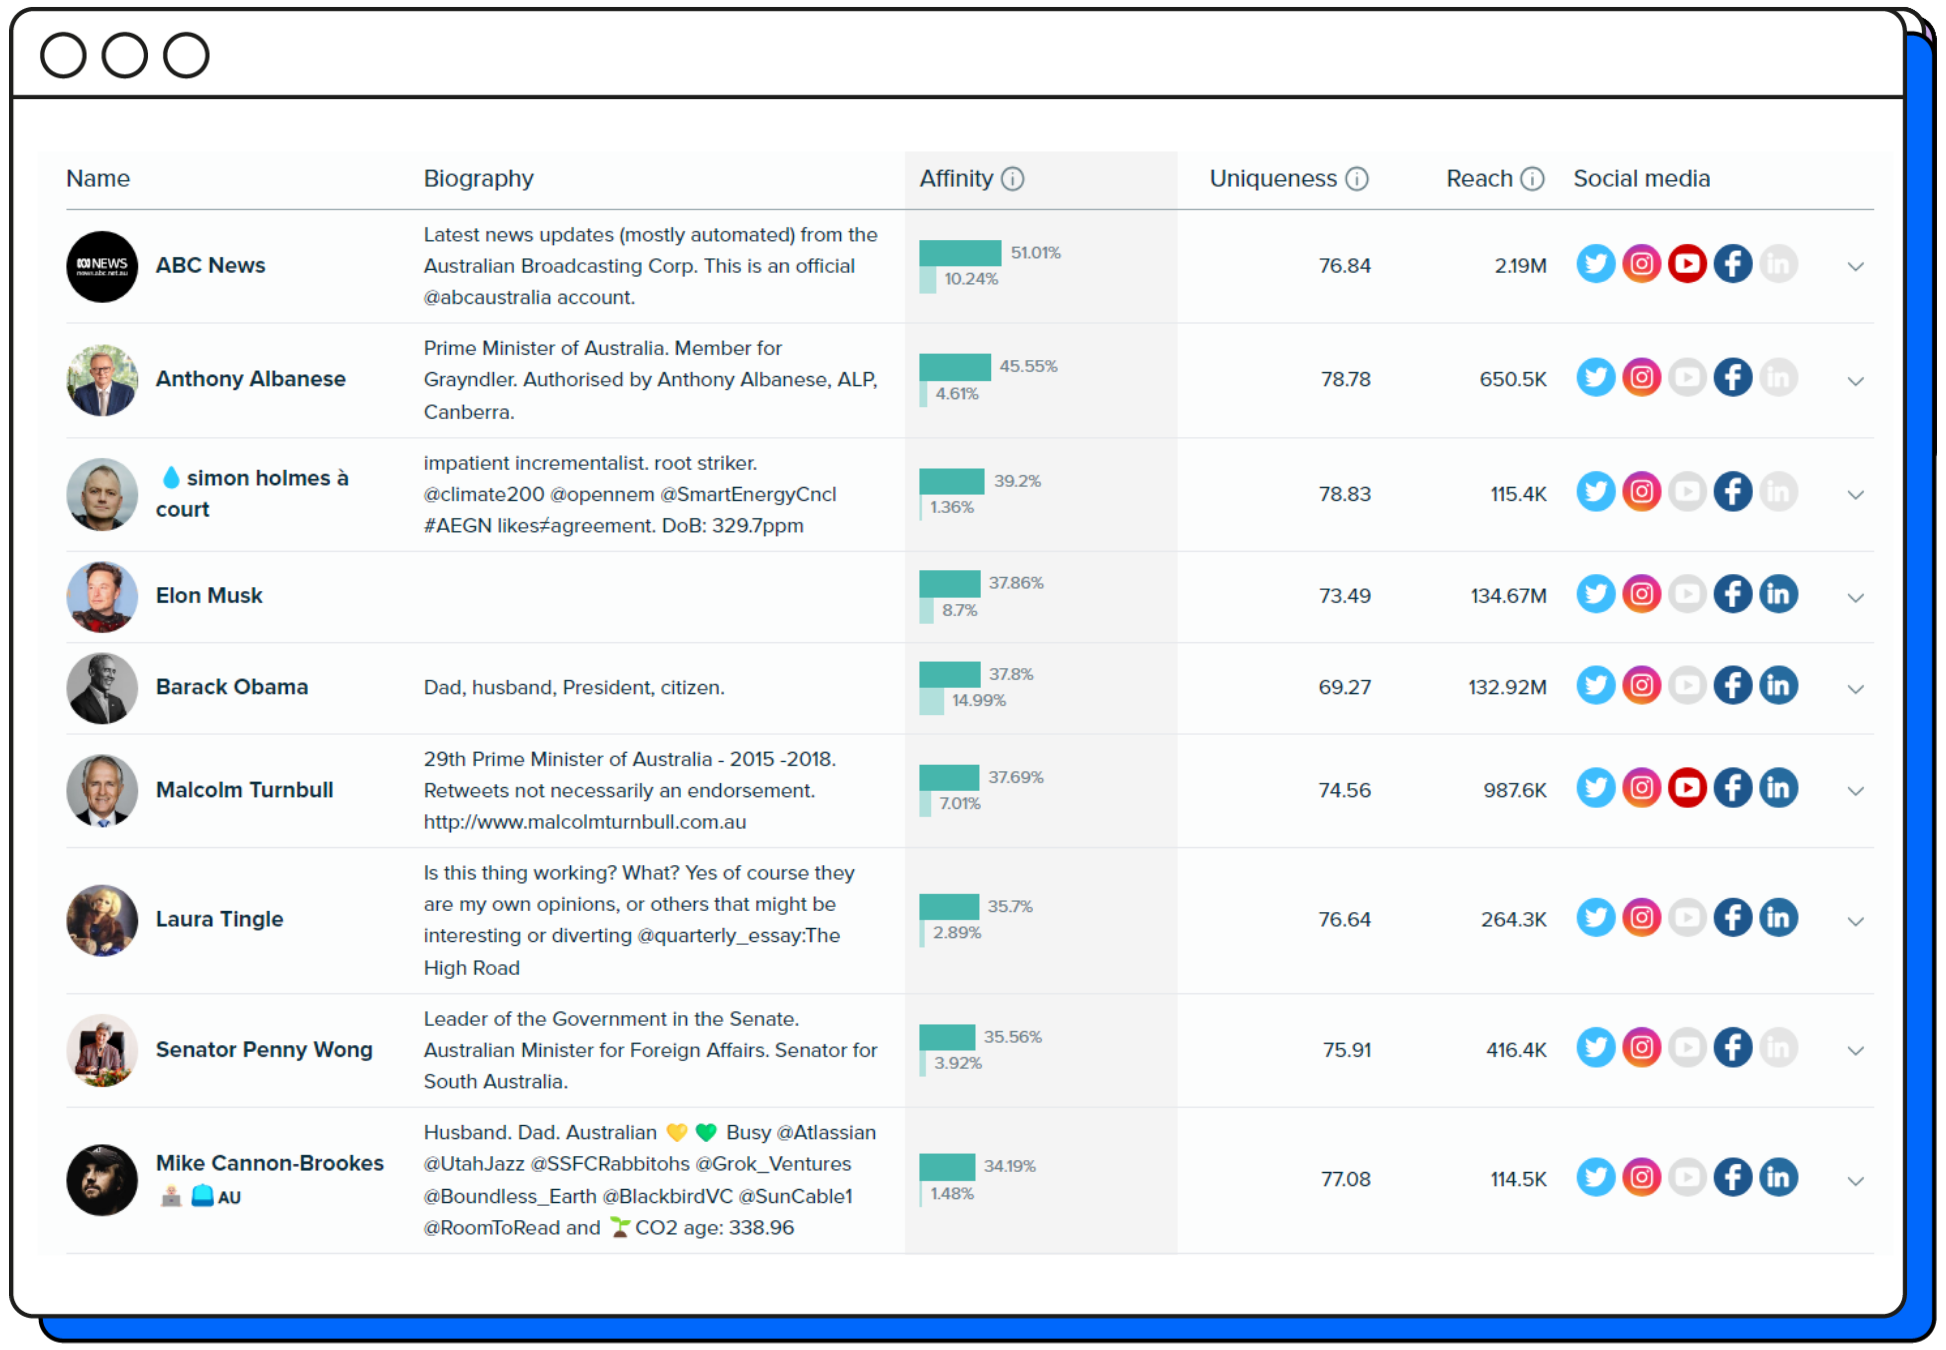
Task: Click the Barack Obama name link
Action: click(232, 686)
